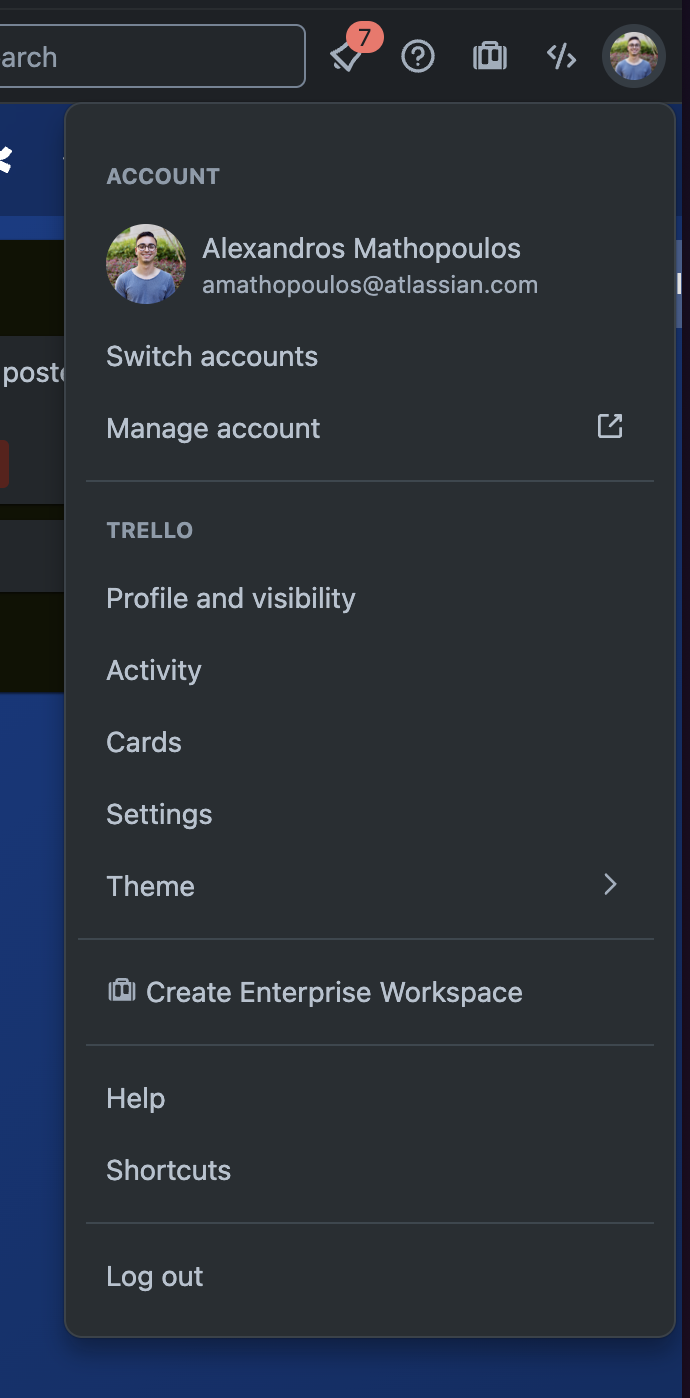Open the external link icon next to Manage account
The image size is (690, 1398).
pyautogui.click(x=610, y=425)
